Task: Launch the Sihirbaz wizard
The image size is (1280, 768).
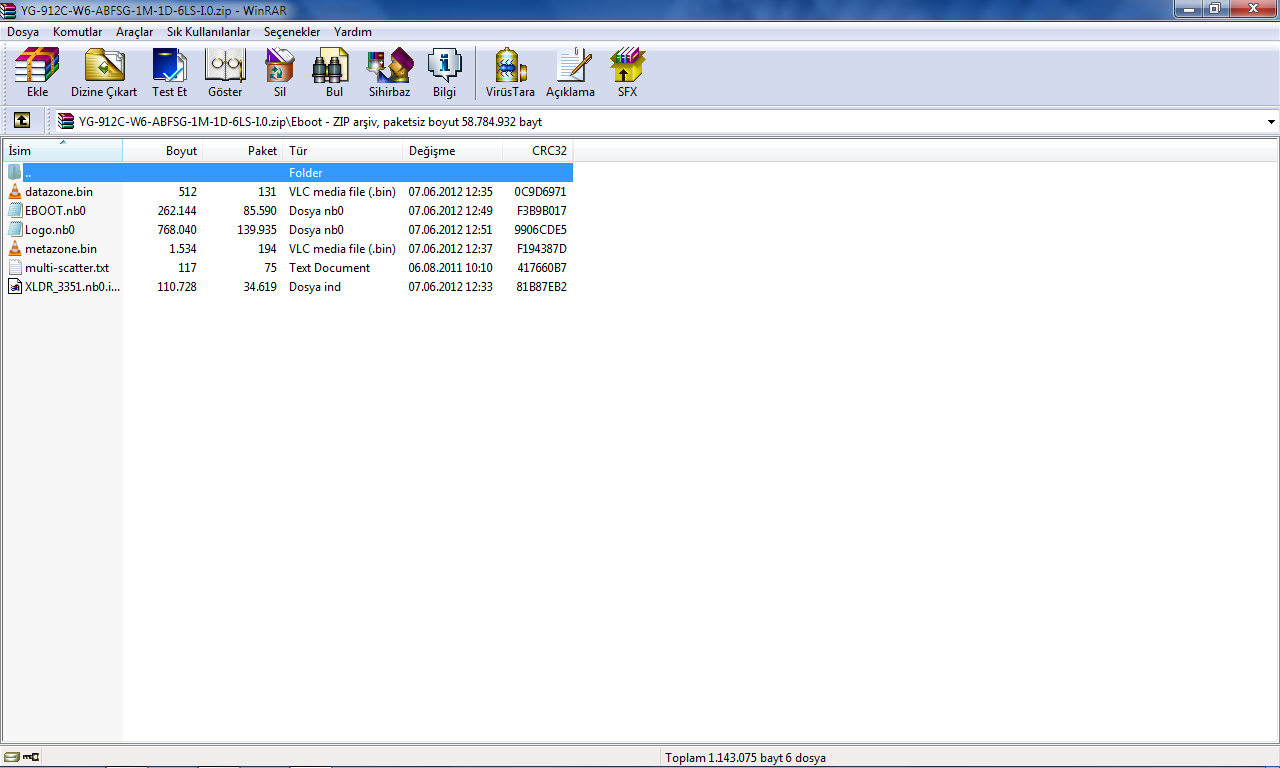Action: (389, 73)
